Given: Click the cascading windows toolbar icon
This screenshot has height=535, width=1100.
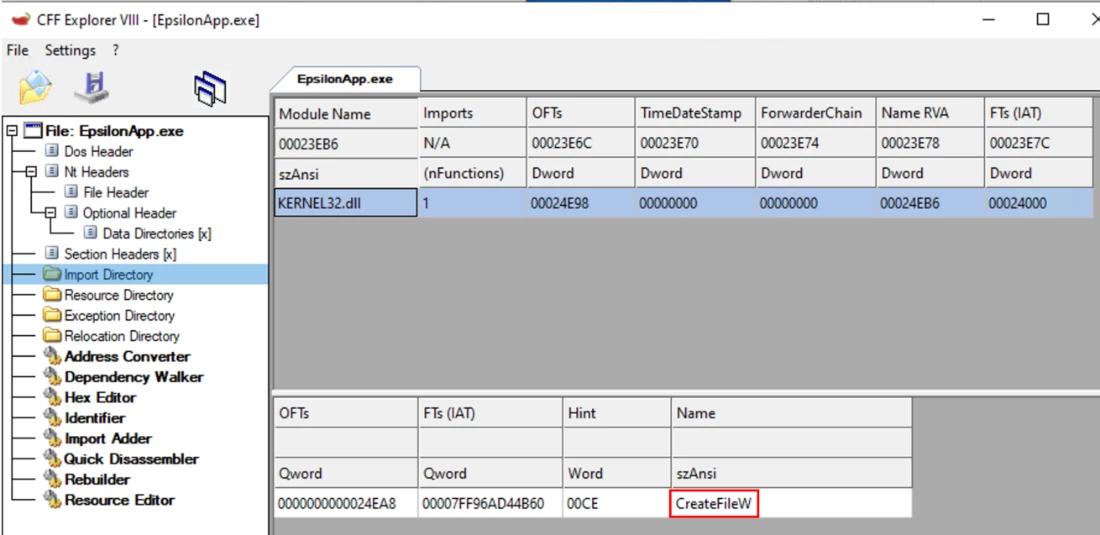Looking at the screenshot, I should point(210,88).
